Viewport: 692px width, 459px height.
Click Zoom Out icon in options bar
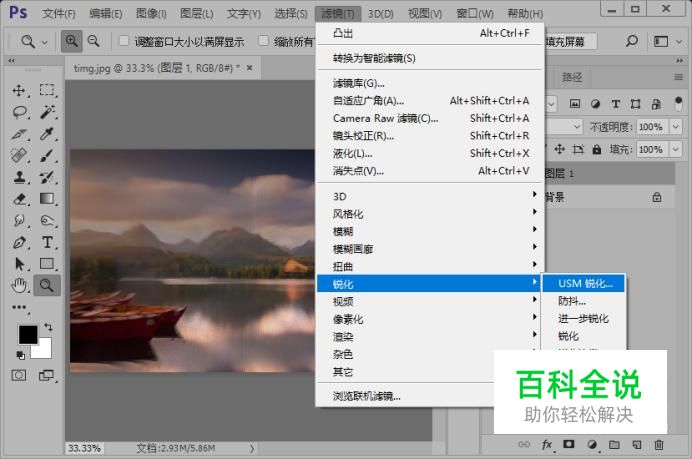click(x=93, y=41)
